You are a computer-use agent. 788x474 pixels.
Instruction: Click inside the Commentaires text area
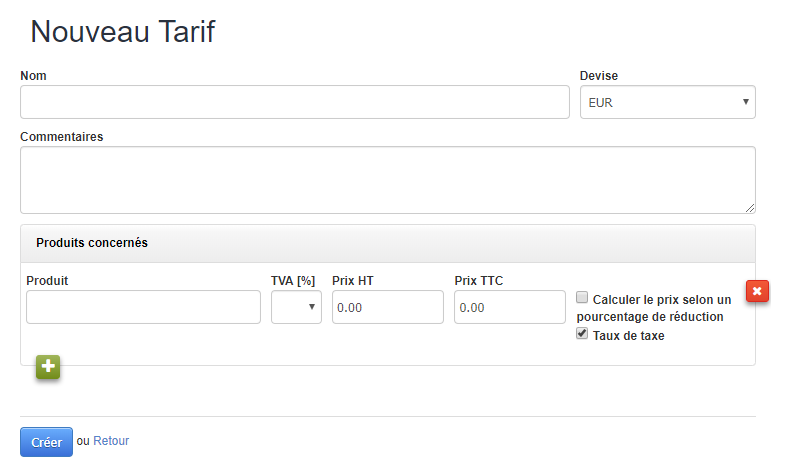pos(387,180)
